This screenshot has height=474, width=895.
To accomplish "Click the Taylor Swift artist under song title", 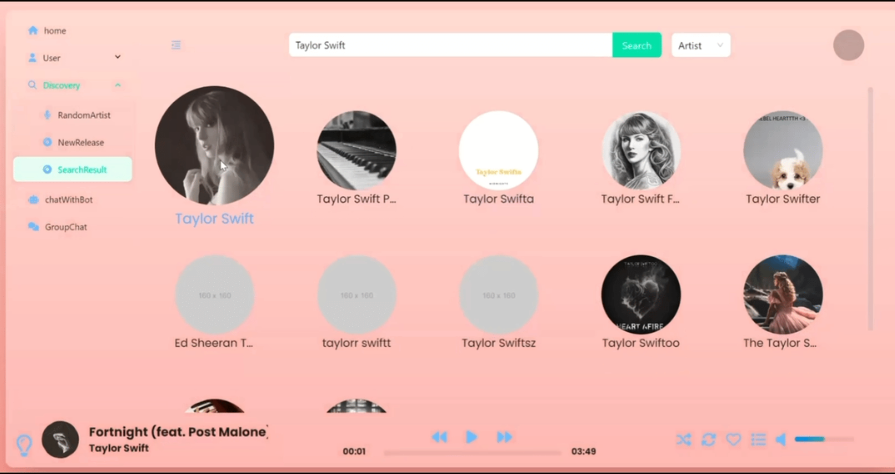I will pyautogui.click(x=119, y=448).
